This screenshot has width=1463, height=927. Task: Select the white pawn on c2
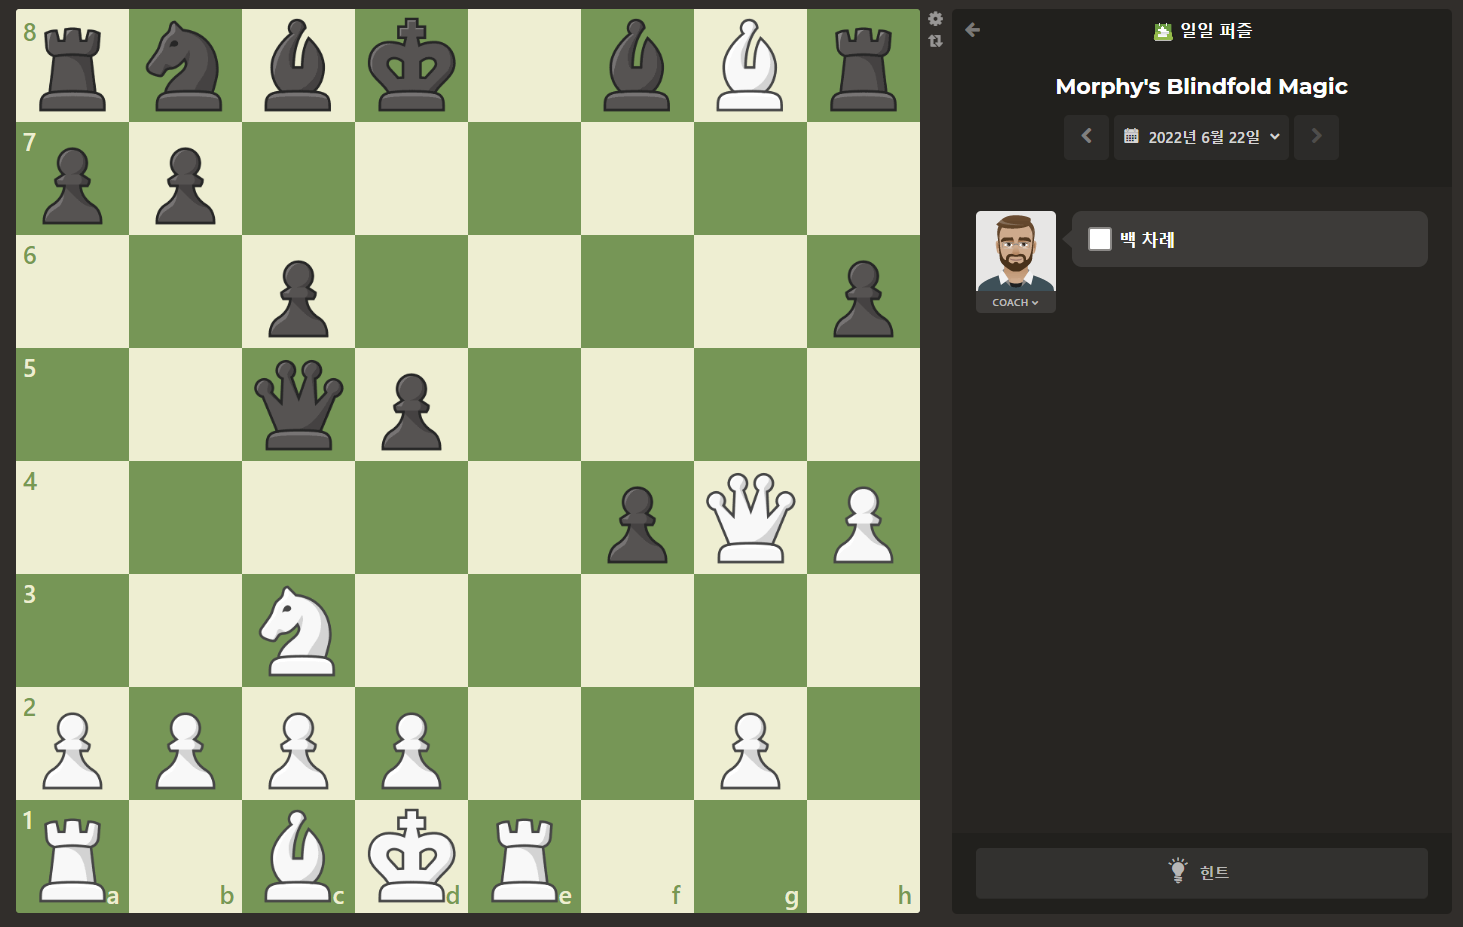pyautogui.click(x=298, y=743)
